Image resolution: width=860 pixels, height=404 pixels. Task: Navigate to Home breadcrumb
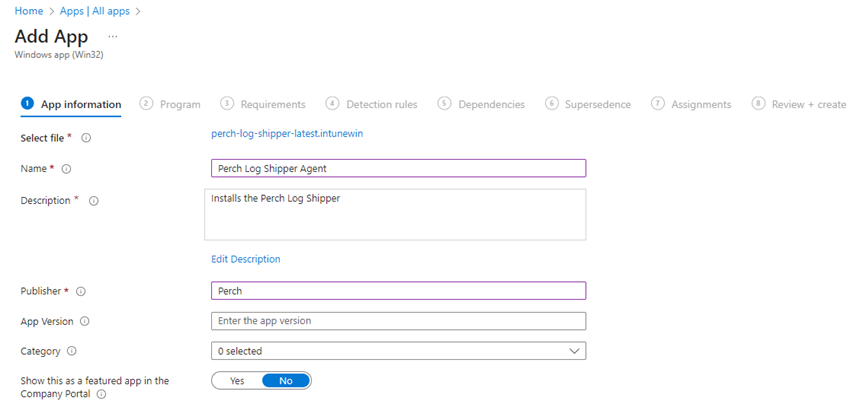pos(28,11)
